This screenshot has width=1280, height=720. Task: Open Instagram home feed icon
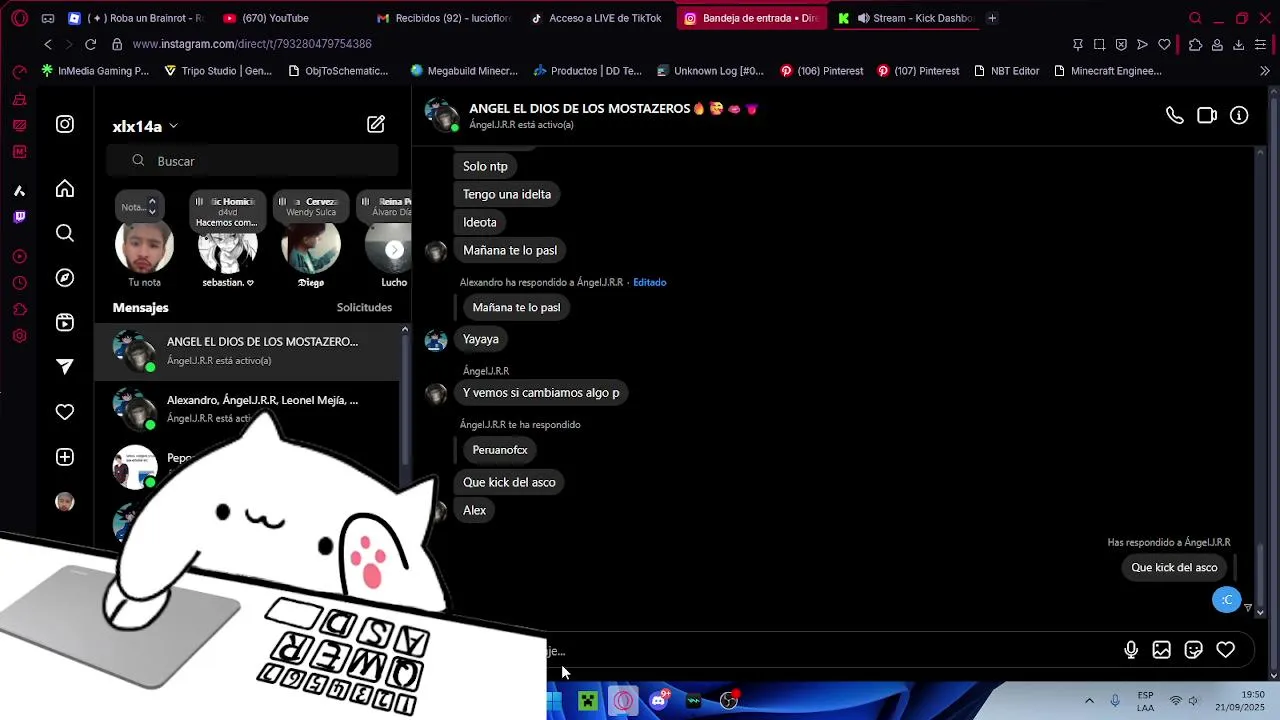[x=65, y=189]
